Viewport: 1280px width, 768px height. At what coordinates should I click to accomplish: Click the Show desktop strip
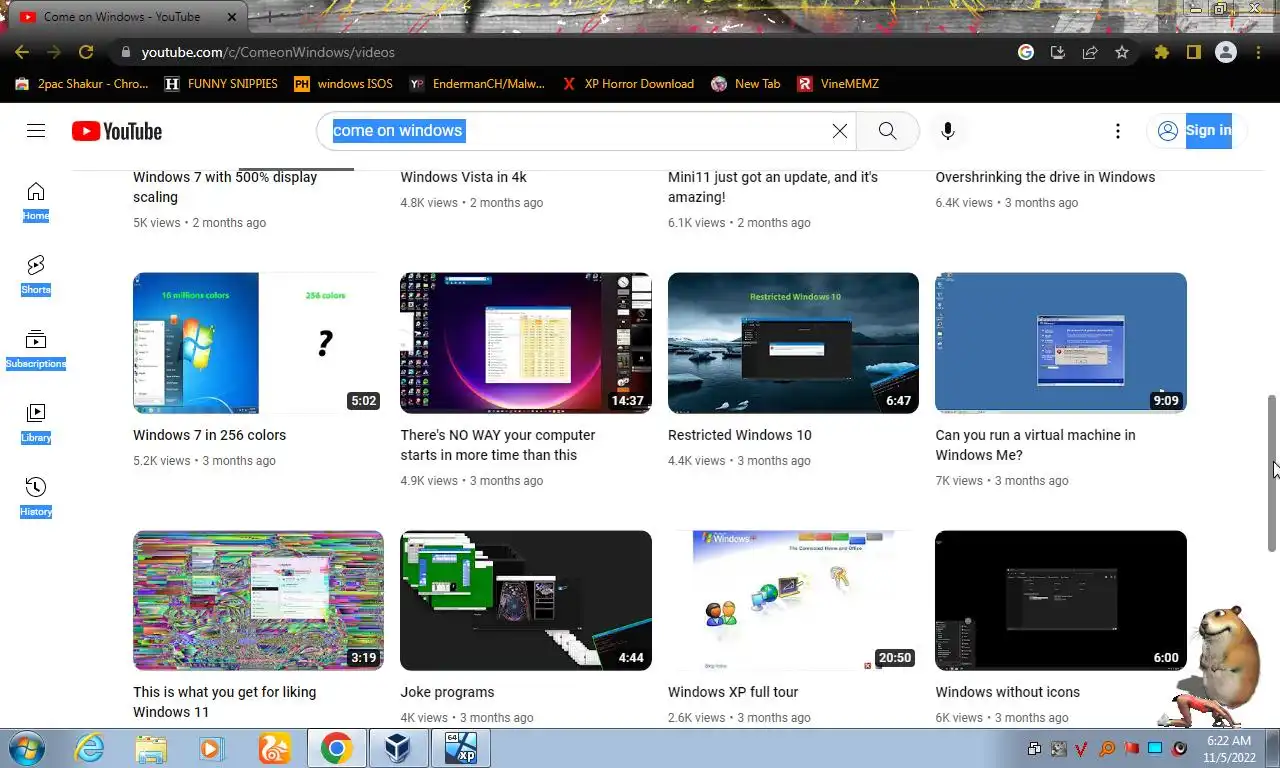(1273, 748)
